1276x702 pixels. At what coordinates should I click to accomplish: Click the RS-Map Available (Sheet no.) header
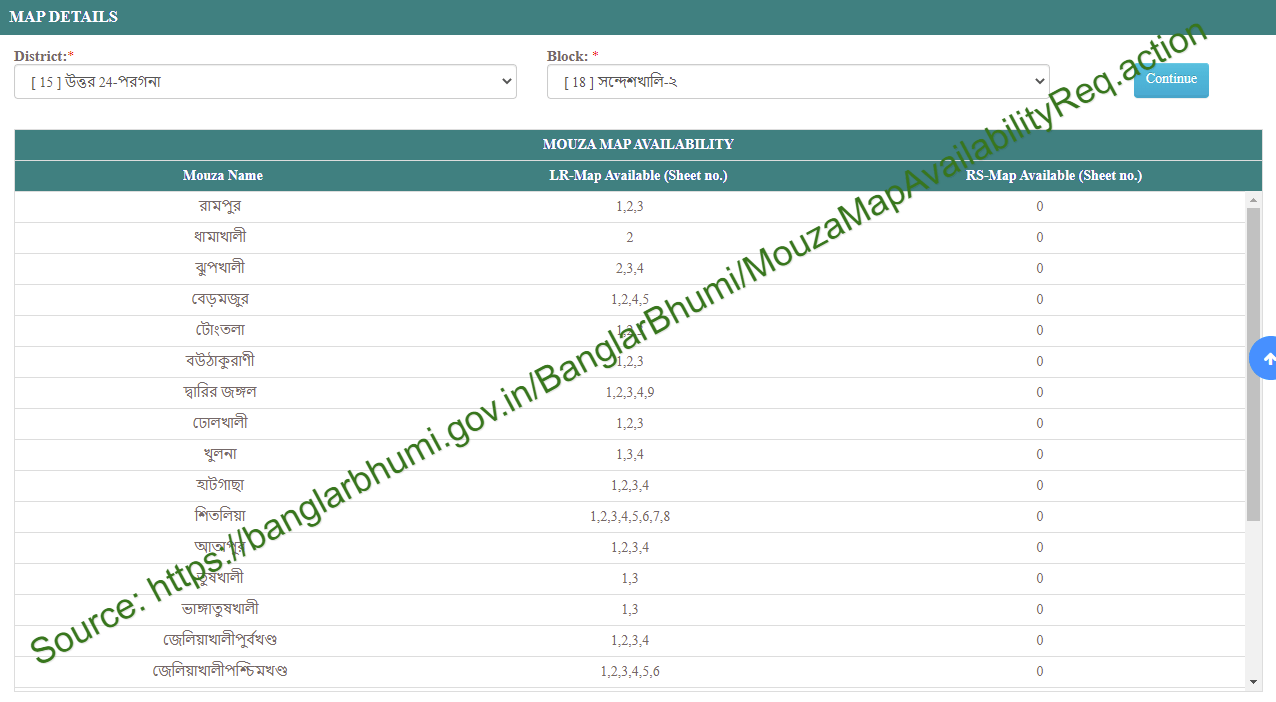[1053, 175]
